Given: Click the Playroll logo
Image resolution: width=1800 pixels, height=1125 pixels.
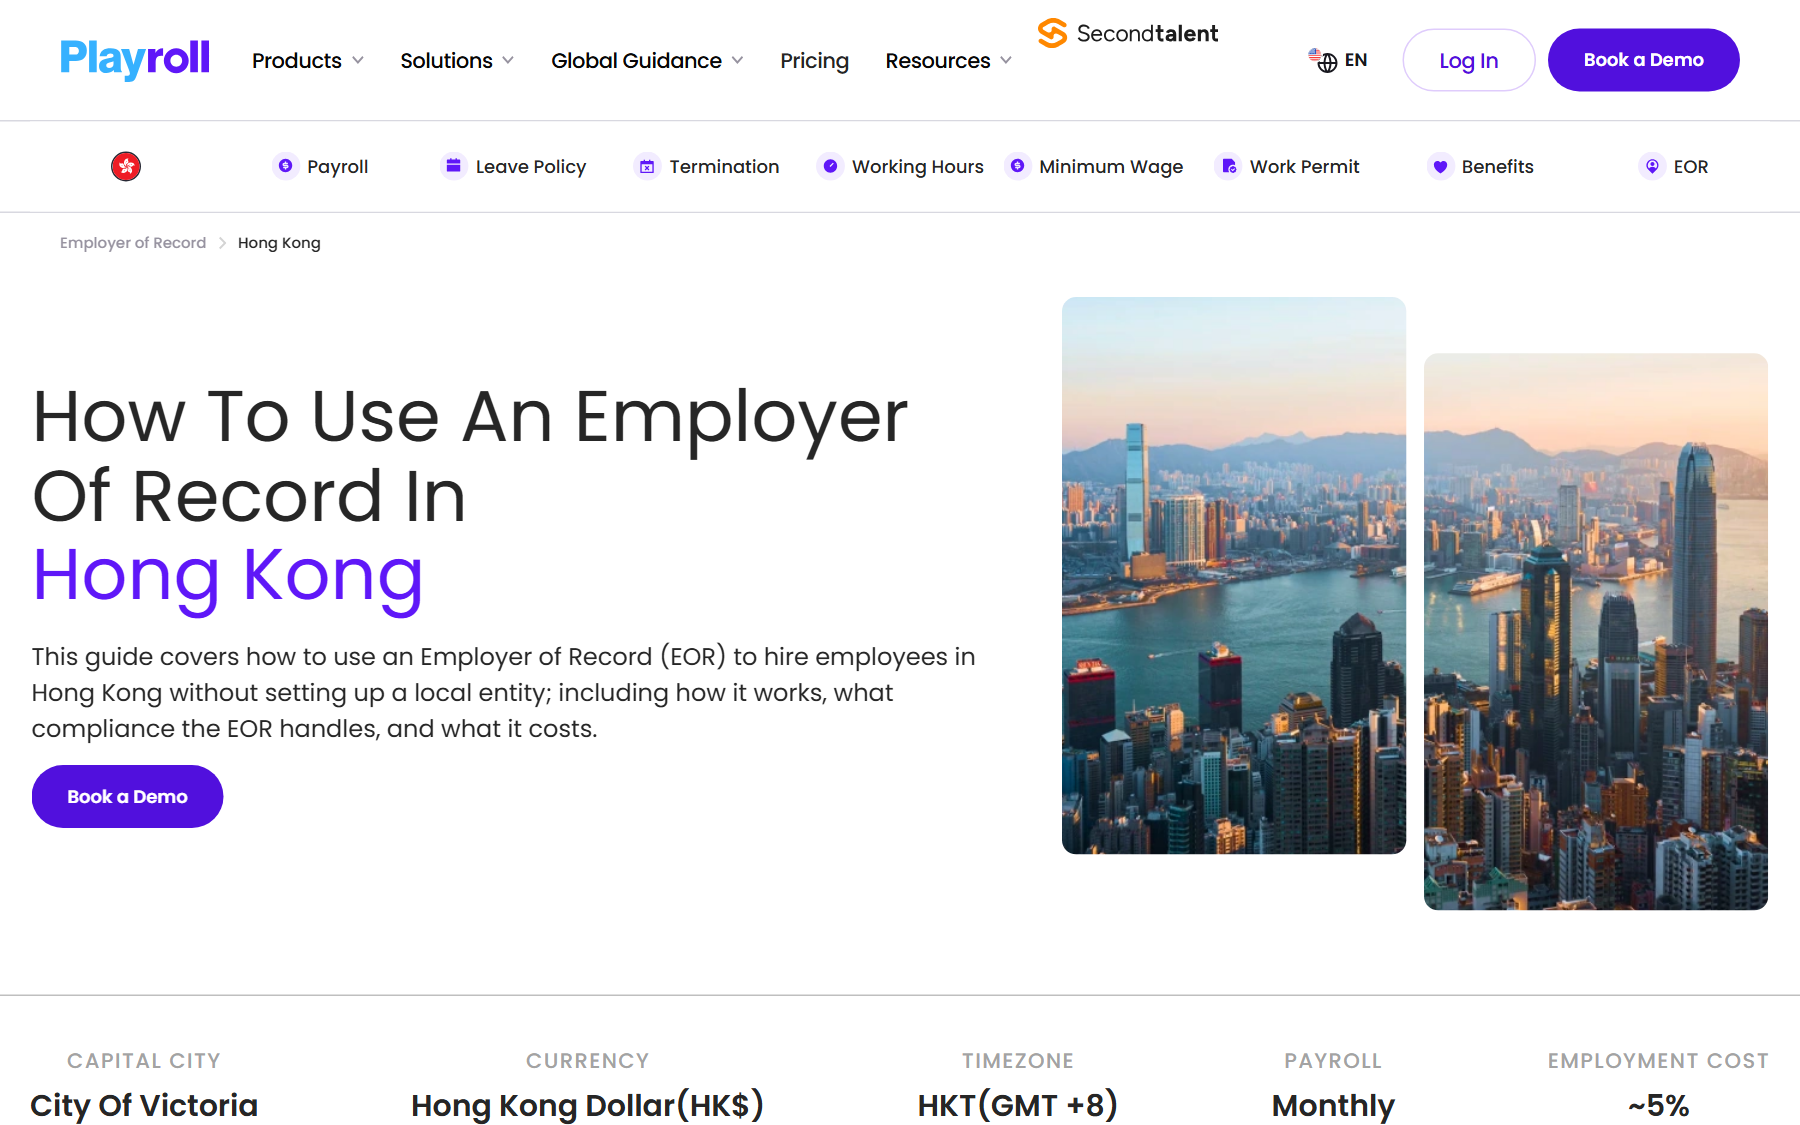Looking at the screenshot, I should pos(135,59).
